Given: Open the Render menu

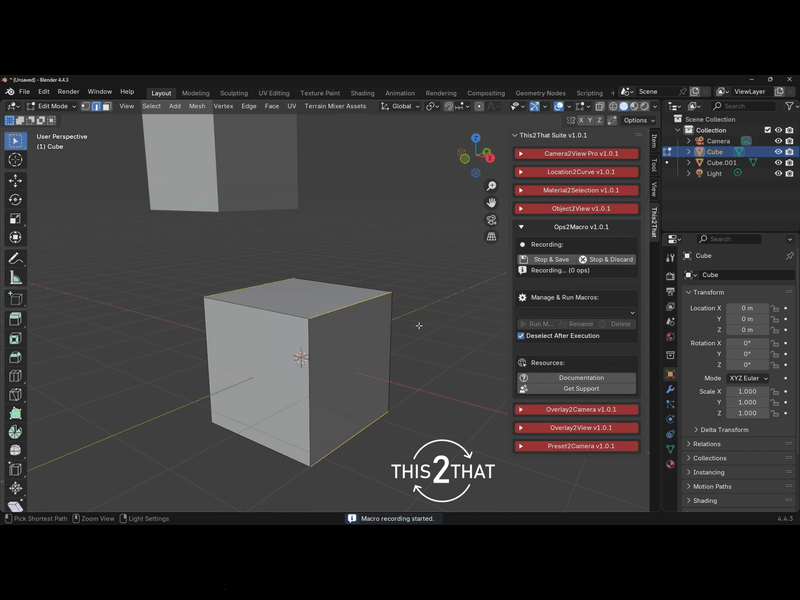Looking at the screenshot, I should [68, 92].
